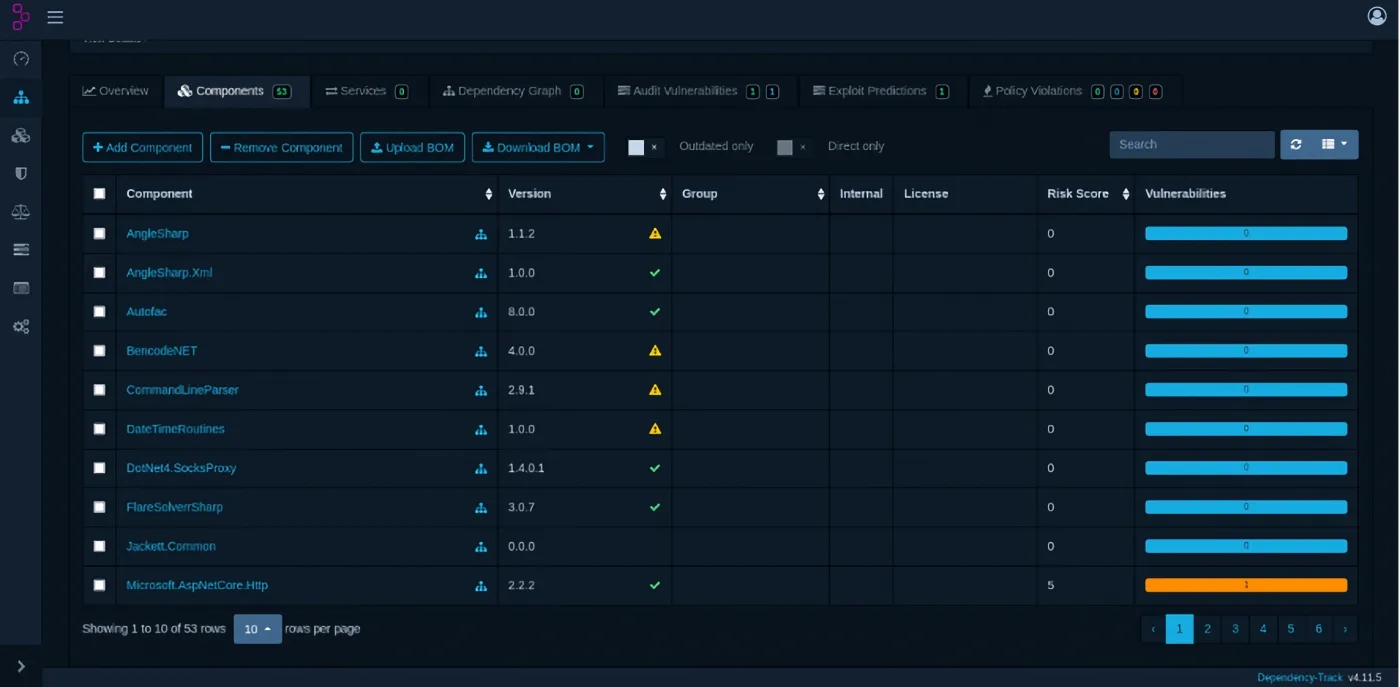Screen dimensions: 1400x687
Task: Open Tags list sidebar icon
Action: pos(21,250)
